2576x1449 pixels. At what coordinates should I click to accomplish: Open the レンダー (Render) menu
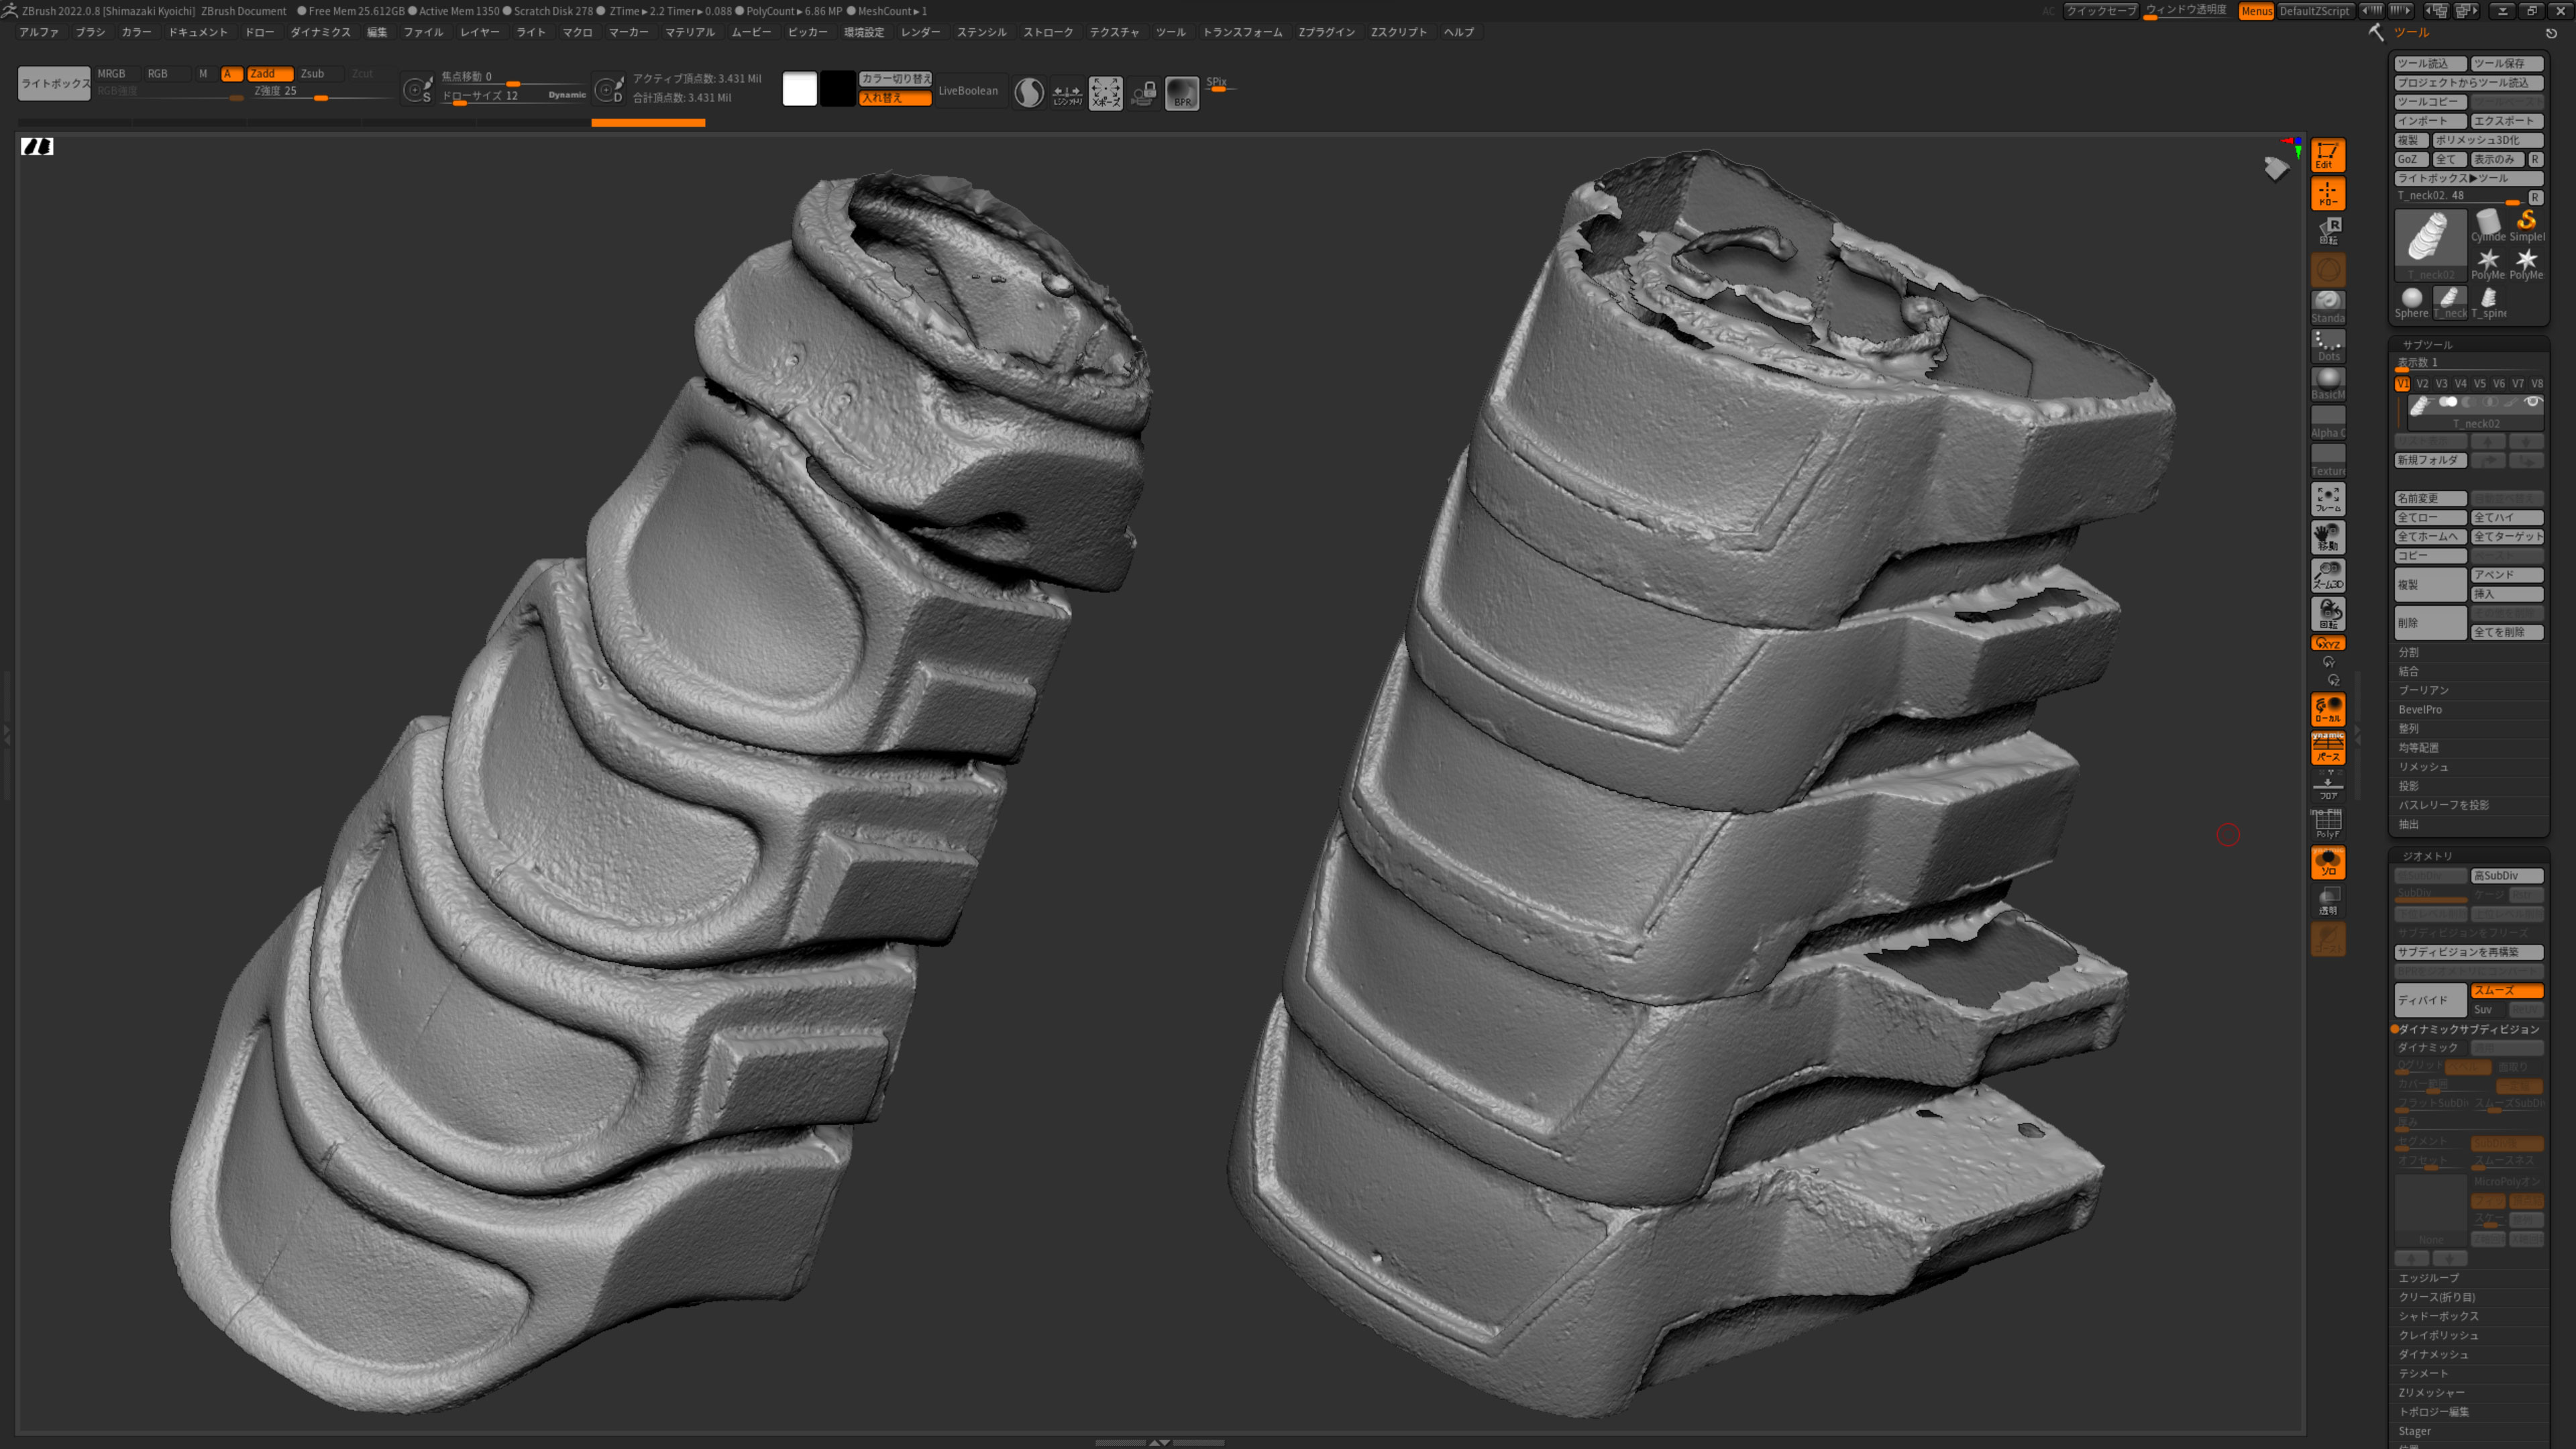tap(919, 32)
